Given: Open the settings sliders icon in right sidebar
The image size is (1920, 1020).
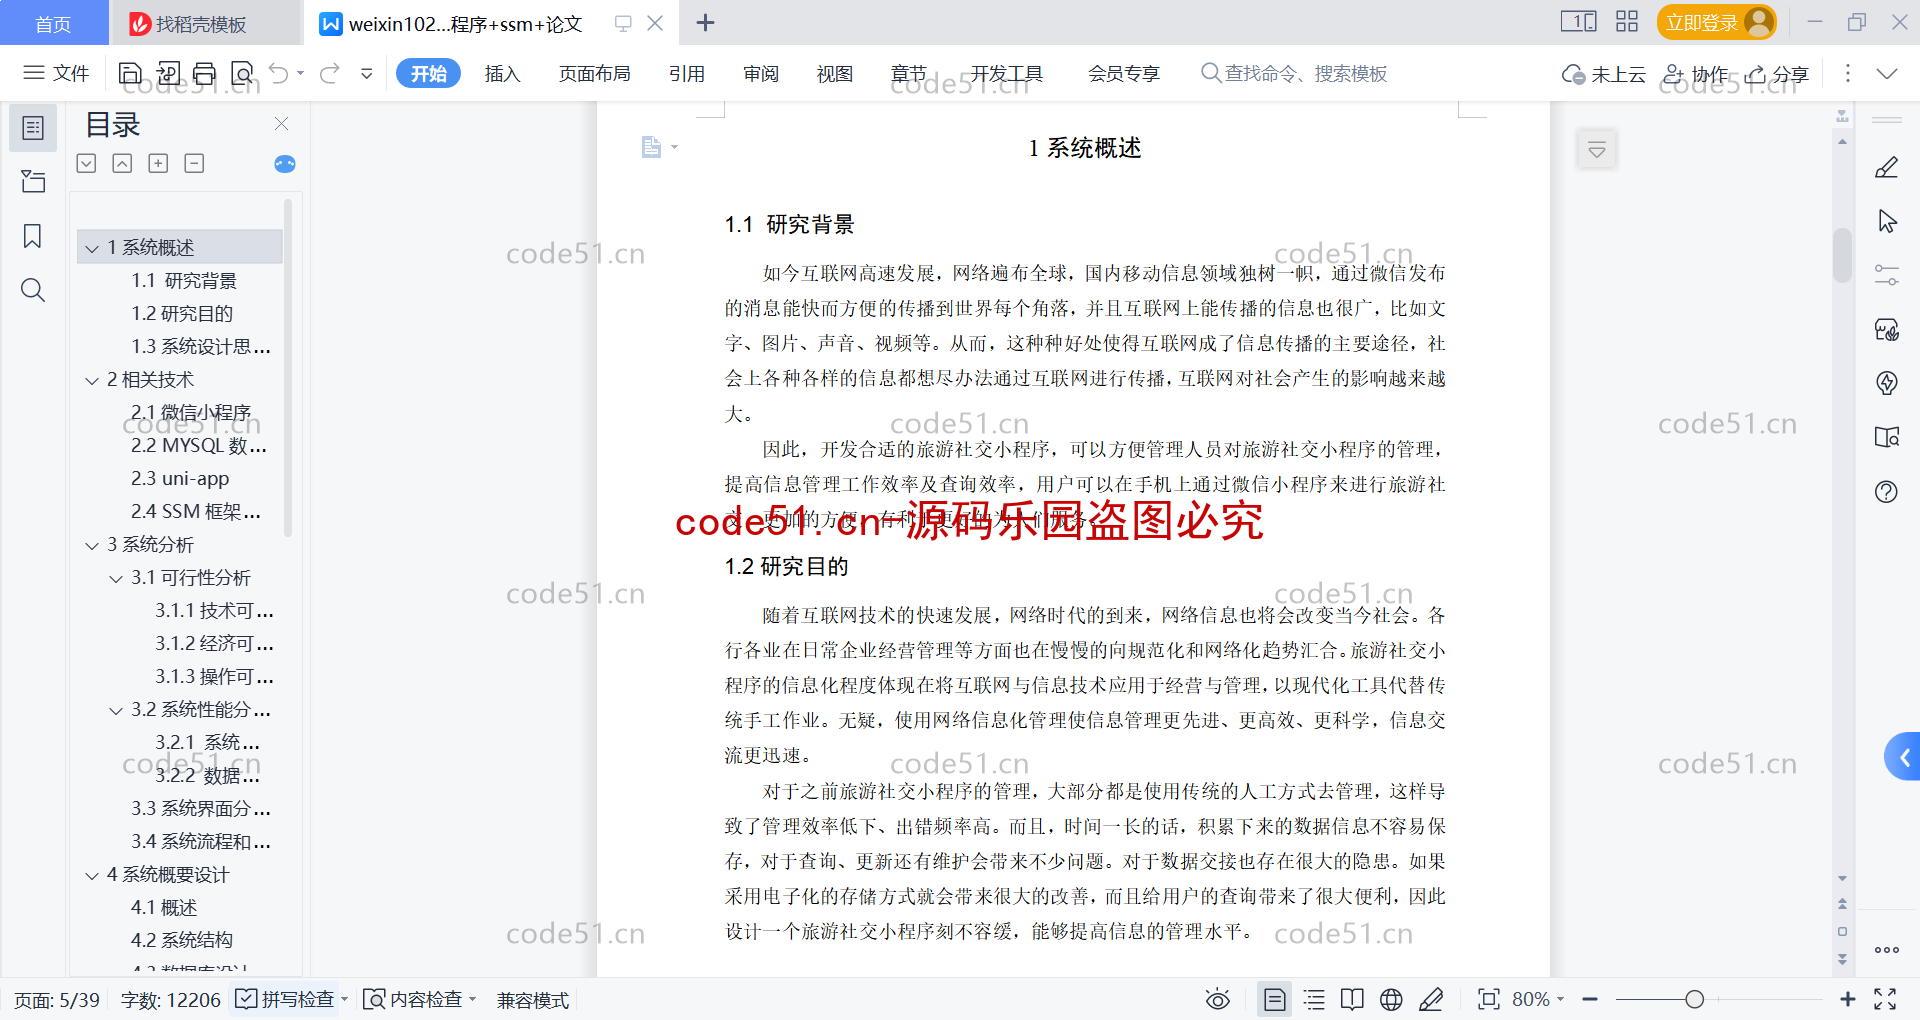Looking at the screenshot, I should coord(1887,275).
